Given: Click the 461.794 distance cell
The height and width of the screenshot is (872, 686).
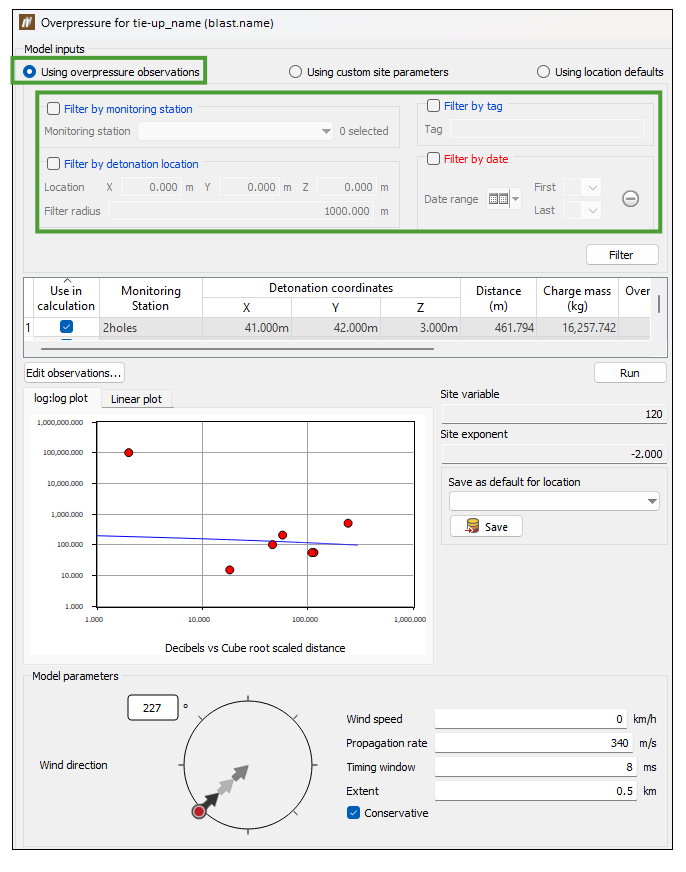Looking at the screenshot, I should point(498,328).
